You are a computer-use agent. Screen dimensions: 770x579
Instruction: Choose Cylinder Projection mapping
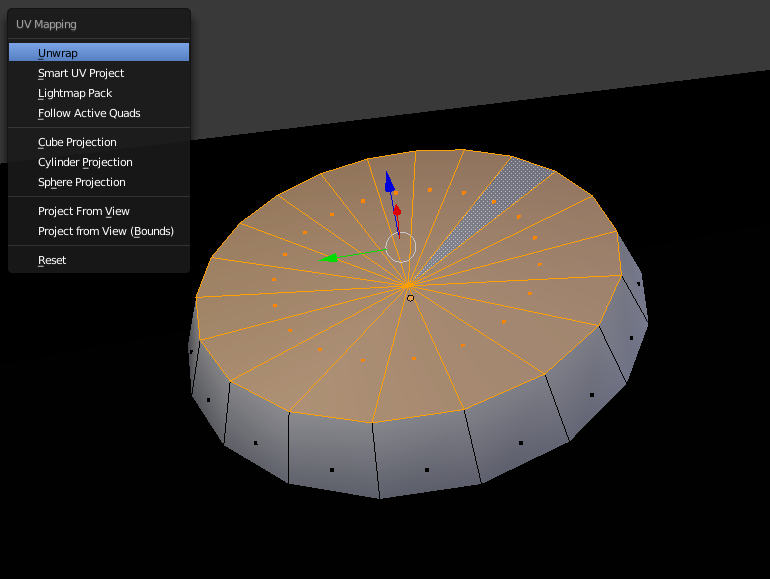(x=85, y=162)
